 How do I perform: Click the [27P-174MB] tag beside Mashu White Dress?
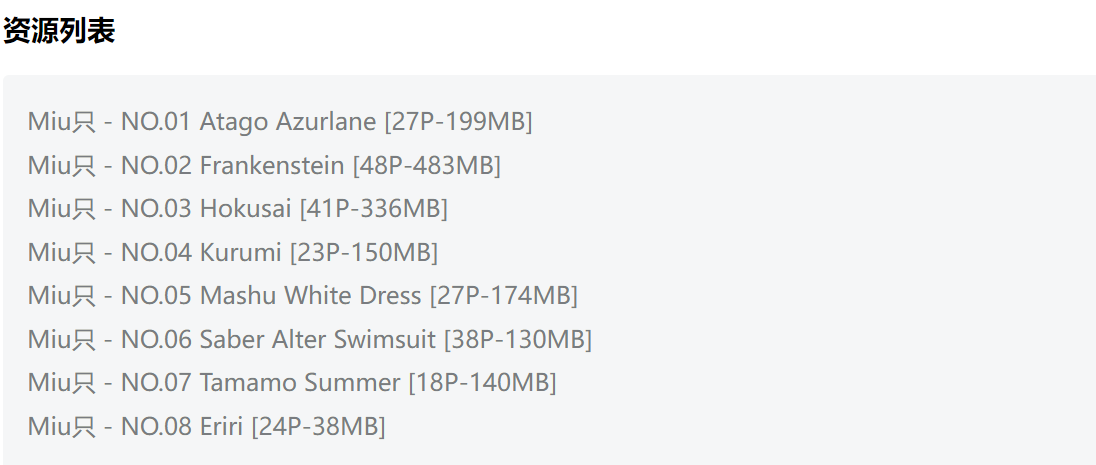click(503, 296)
